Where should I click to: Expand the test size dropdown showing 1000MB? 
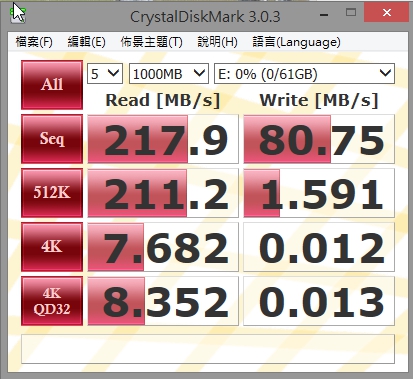click(169, 73)
